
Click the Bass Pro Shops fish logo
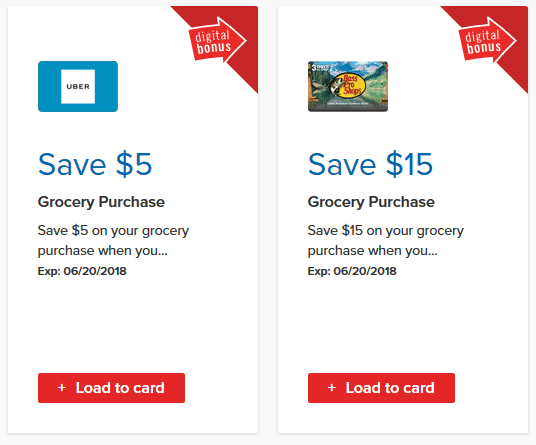pyautogui.click(x=347, y=84)
